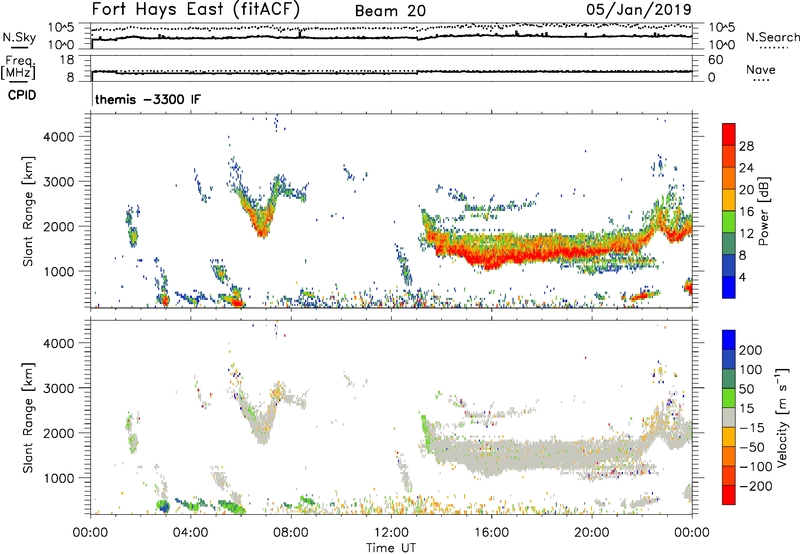Click the 'themis -3300 IF' text
This screenshot has width=800, height=554.
[148, 99]
